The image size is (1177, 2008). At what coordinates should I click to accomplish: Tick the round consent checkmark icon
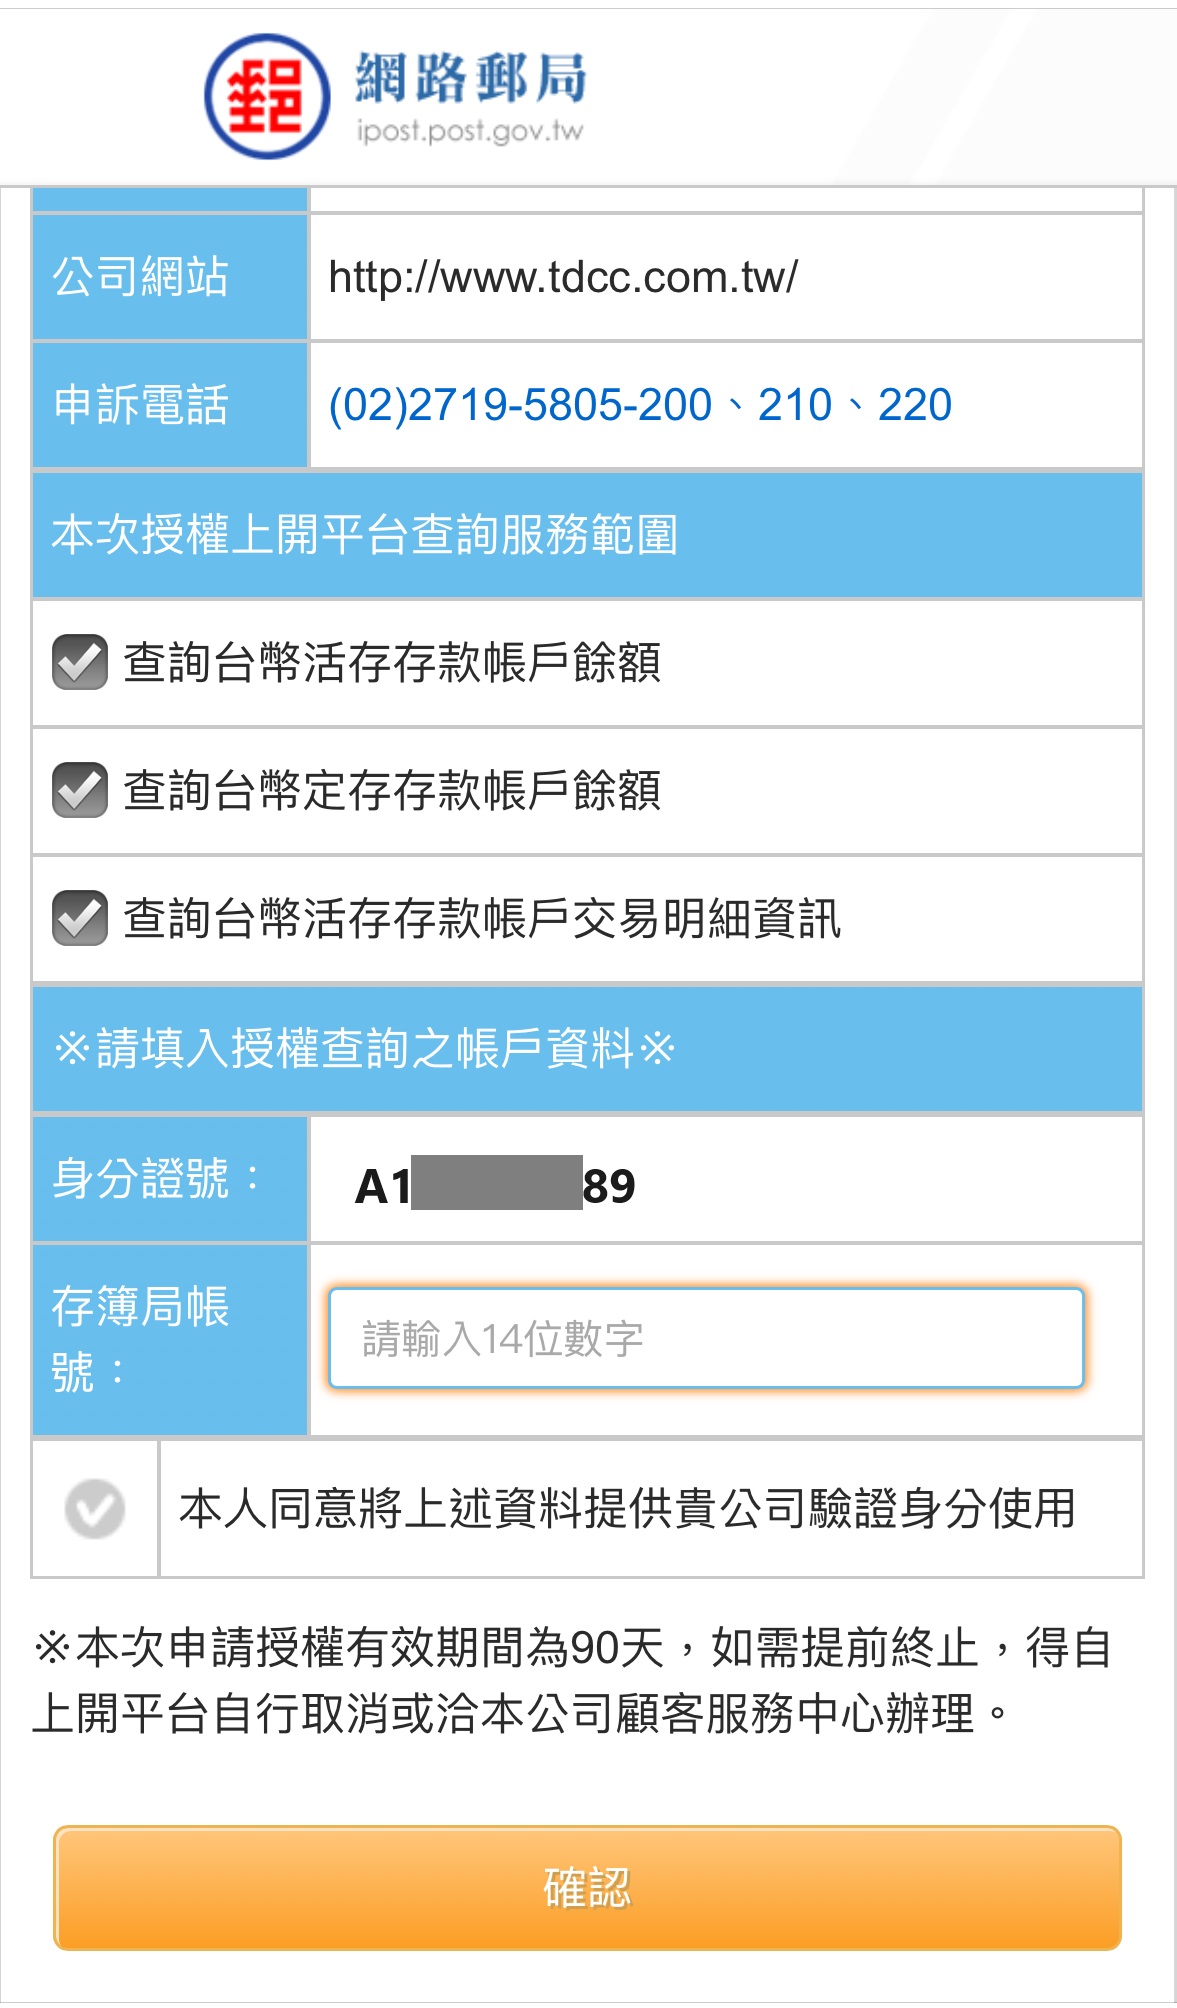(x=95, y=1509)
